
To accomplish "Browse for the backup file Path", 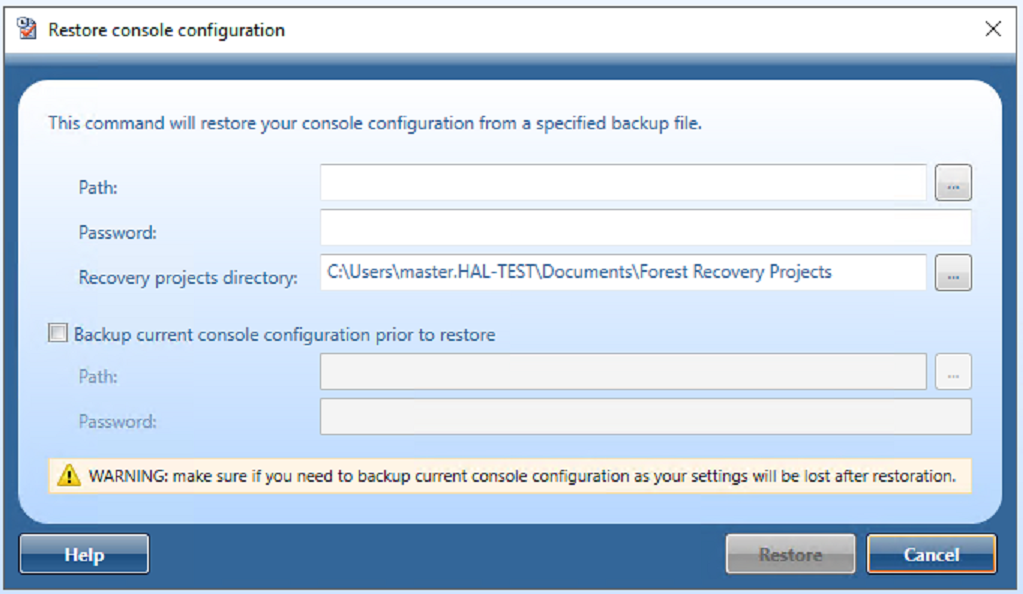I will [953, 183].
